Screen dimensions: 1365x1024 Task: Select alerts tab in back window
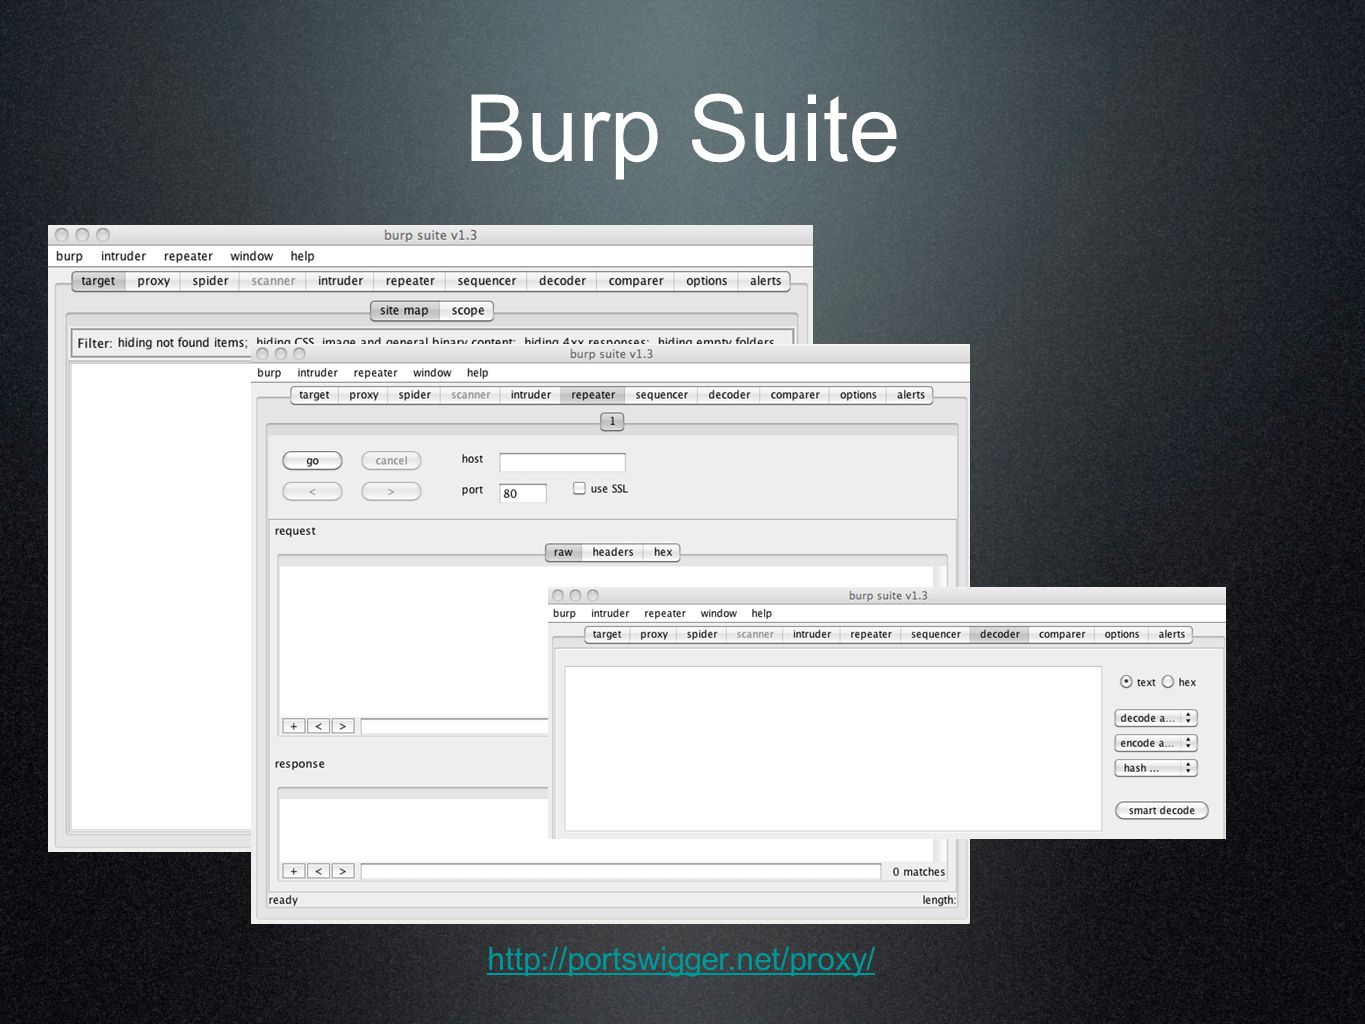point(765,281)
